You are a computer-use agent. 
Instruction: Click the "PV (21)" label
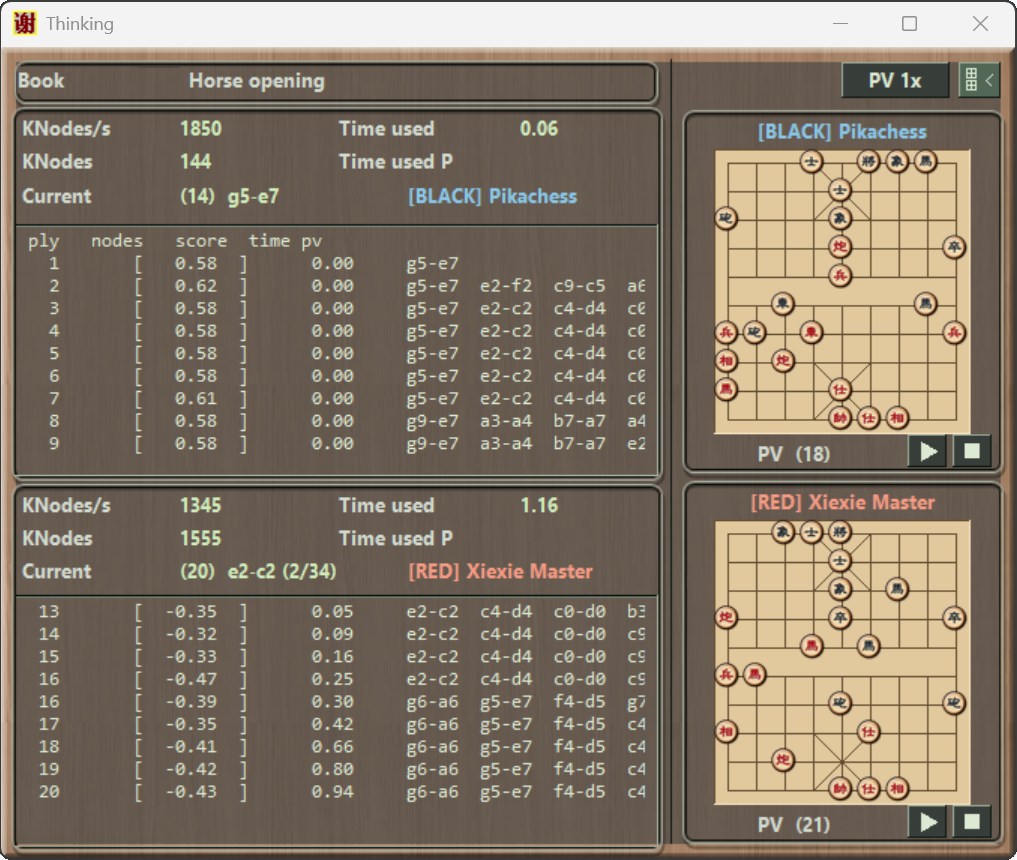[794, 825]
